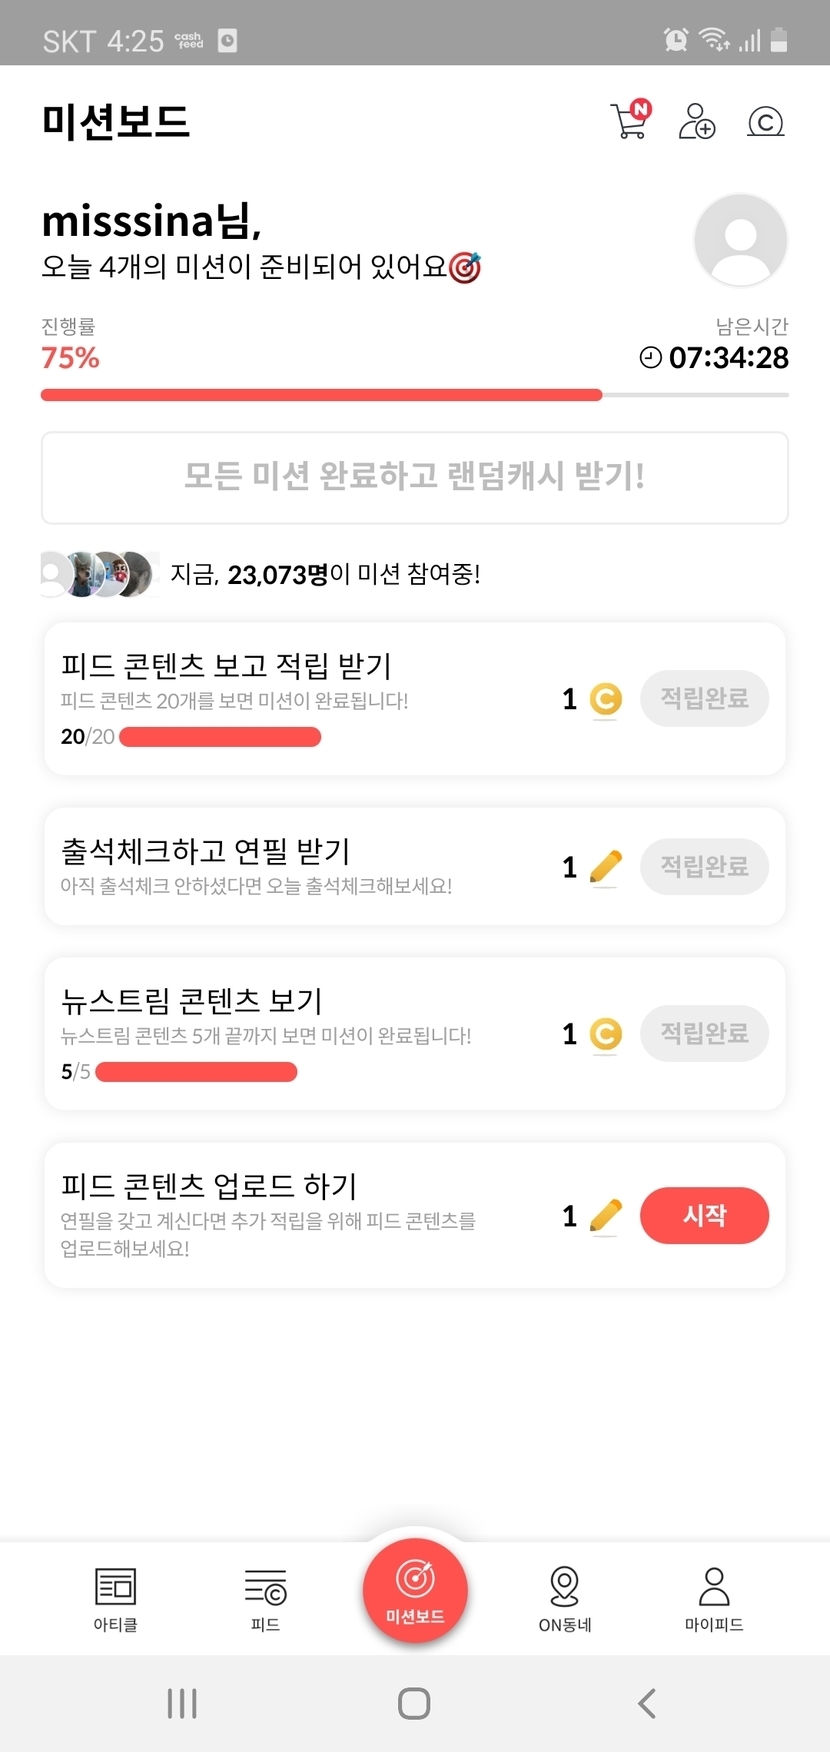The image size is (830, 1752).
Task: Tap the 모든 미션 완료하고 랜덤캐시 받기 button
Action: [415, 477]
